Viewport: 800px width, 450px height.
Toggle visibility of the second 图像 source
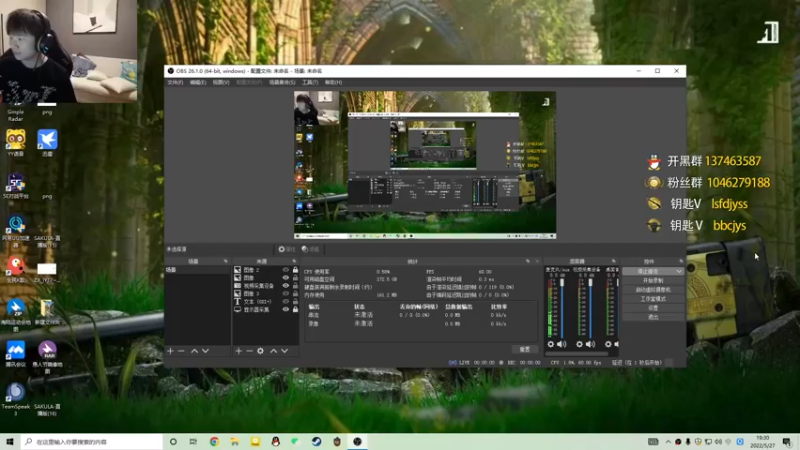point(286,278)
